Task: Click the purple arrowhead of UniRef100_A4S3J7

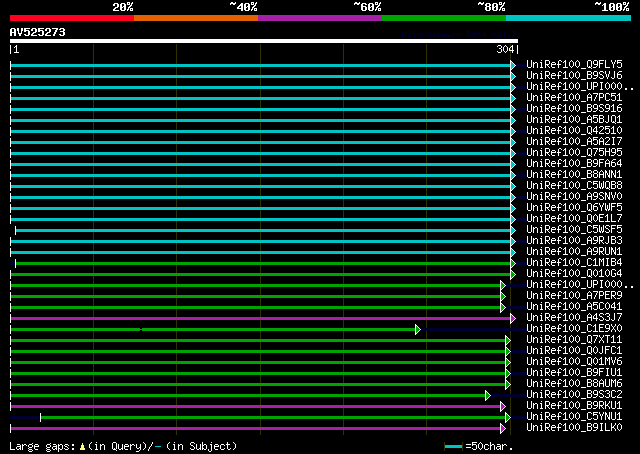Action: coord(513,318)
